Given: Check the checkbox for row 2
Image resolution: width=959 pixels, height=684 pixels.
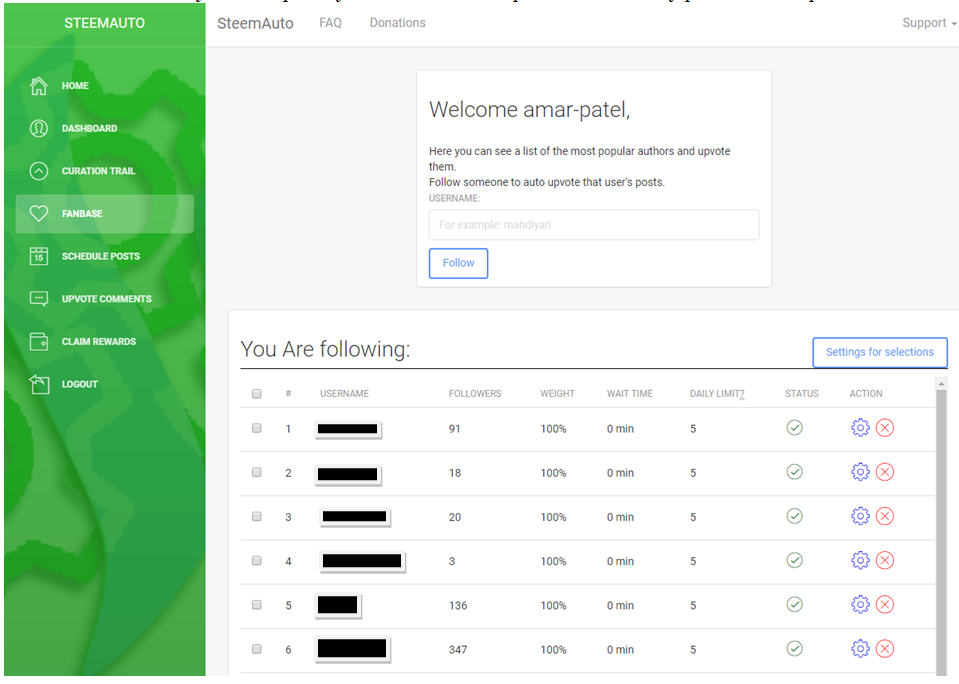Looking at the screenshot, I should tap(257, 472).
